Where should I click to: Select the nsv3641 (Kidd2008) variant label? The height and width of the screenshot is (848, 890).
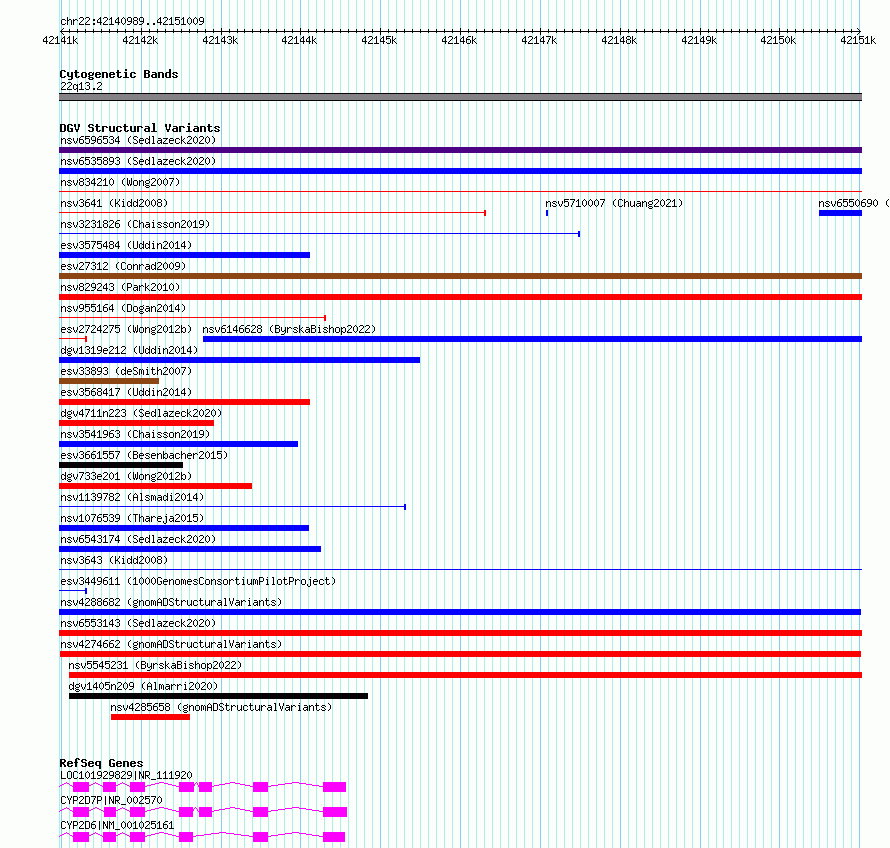[114, 203]
